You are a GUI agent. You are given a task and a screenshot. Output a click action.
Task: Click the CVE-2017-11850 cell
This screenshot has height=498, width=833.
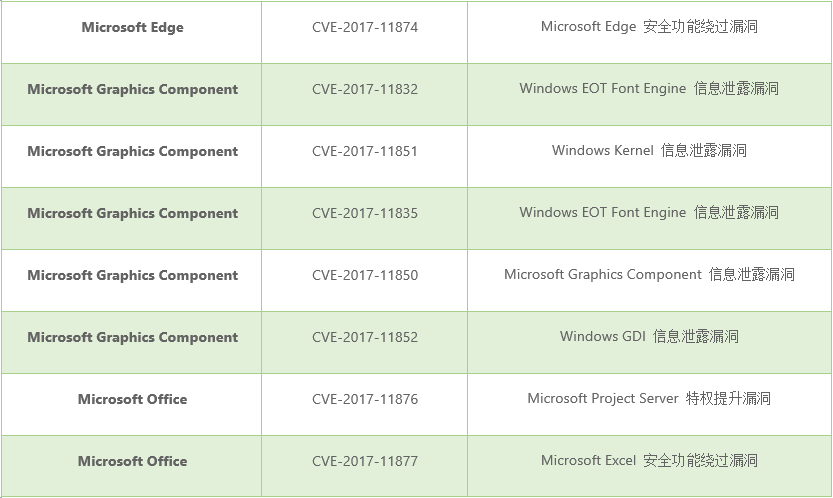[x=364, y=276]
